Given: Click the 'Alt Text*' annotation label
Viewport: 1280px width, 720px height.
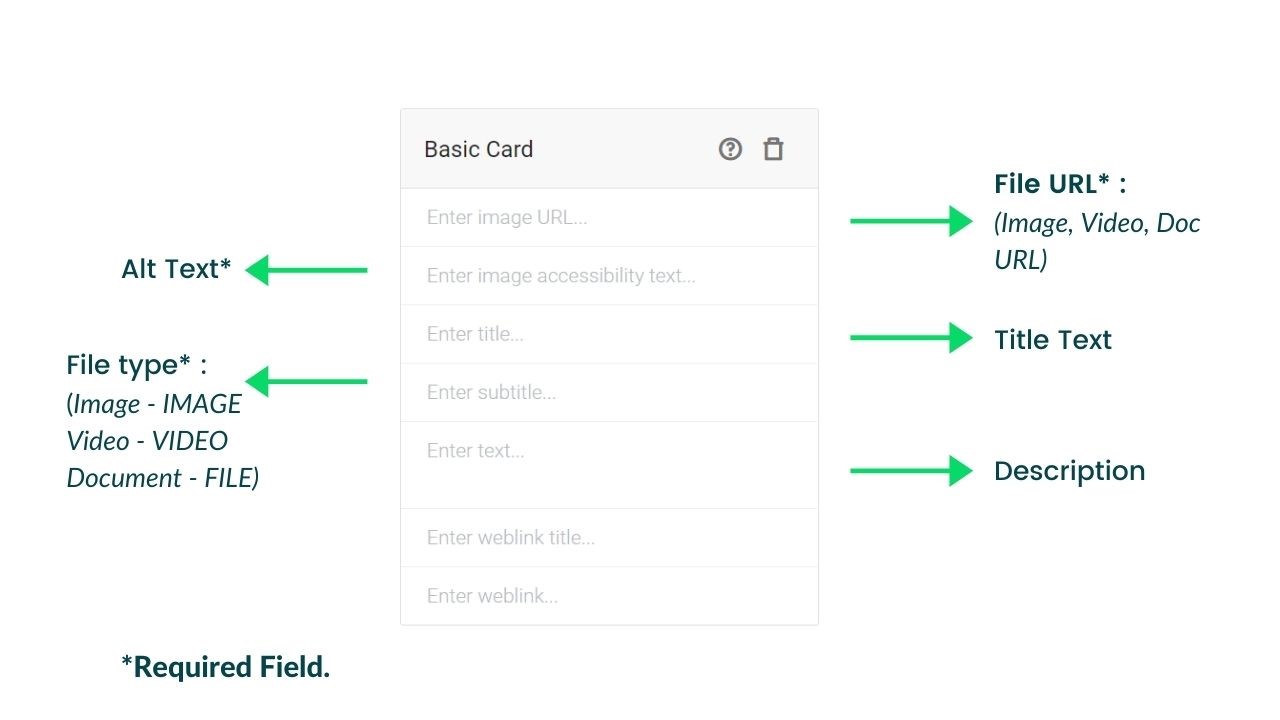Looking at the screenshot, I should tap(176, 269).
